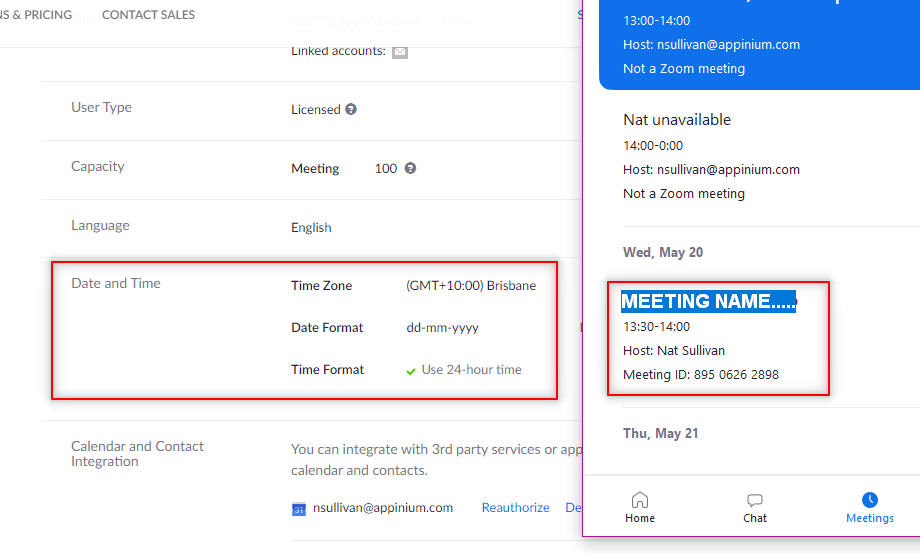920x553 pixels.
Task: Select the highlighted MEETING NAME entry
Action: coord(708,302)
